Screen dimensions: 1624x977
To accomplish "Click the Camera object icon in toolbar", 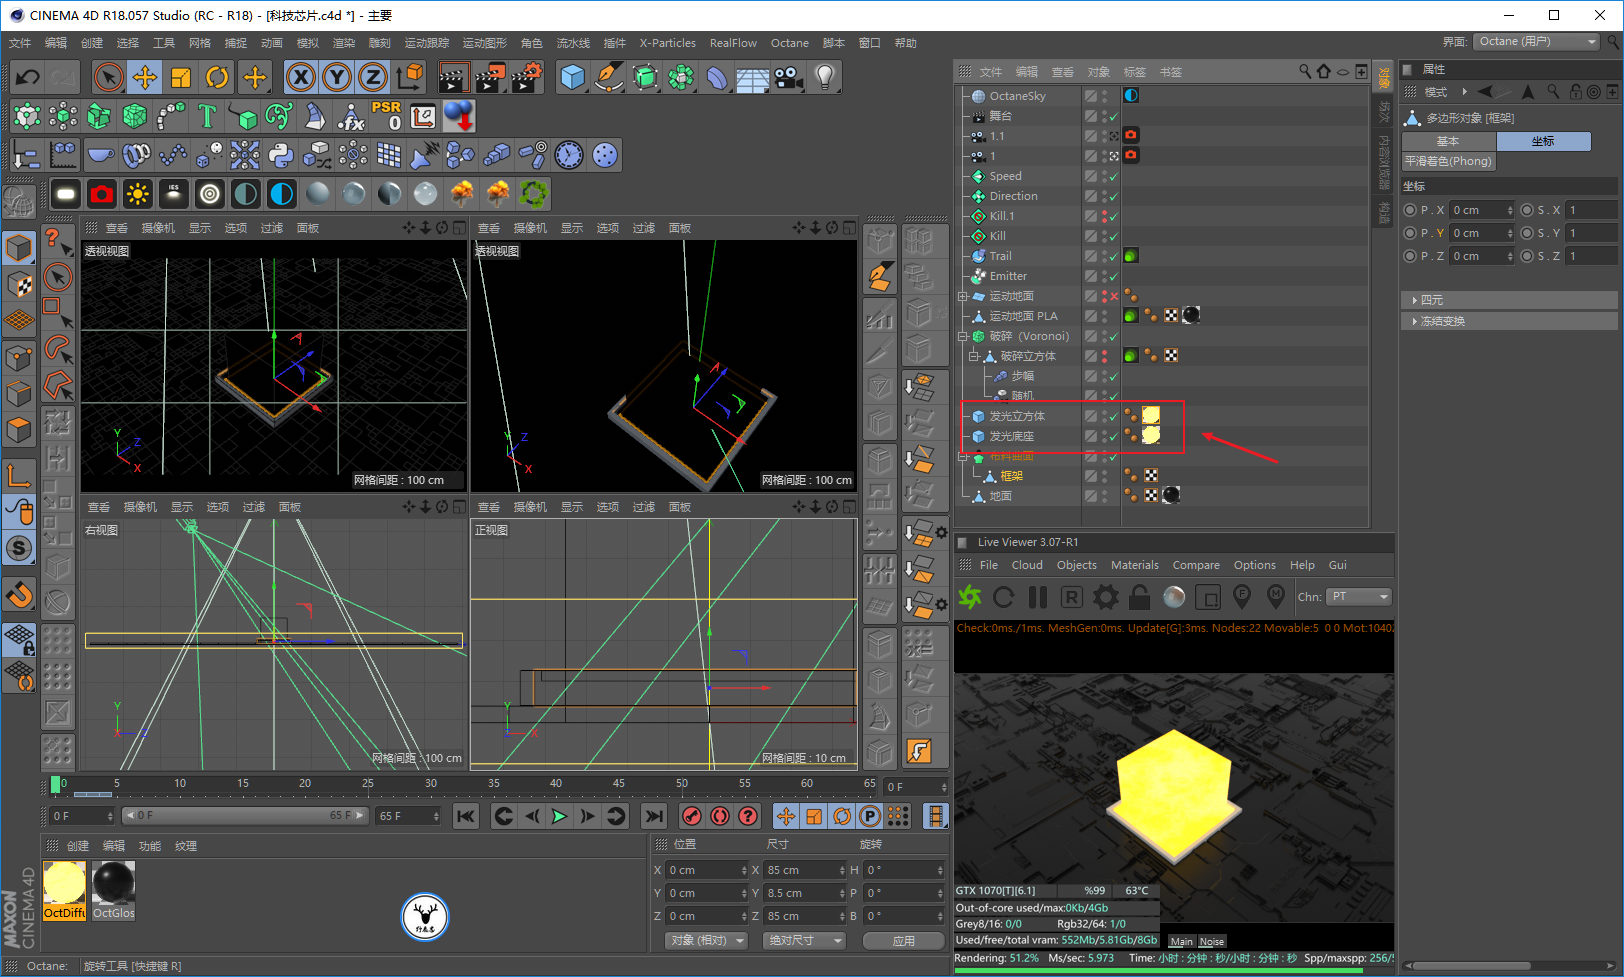I will pos(788,77).
